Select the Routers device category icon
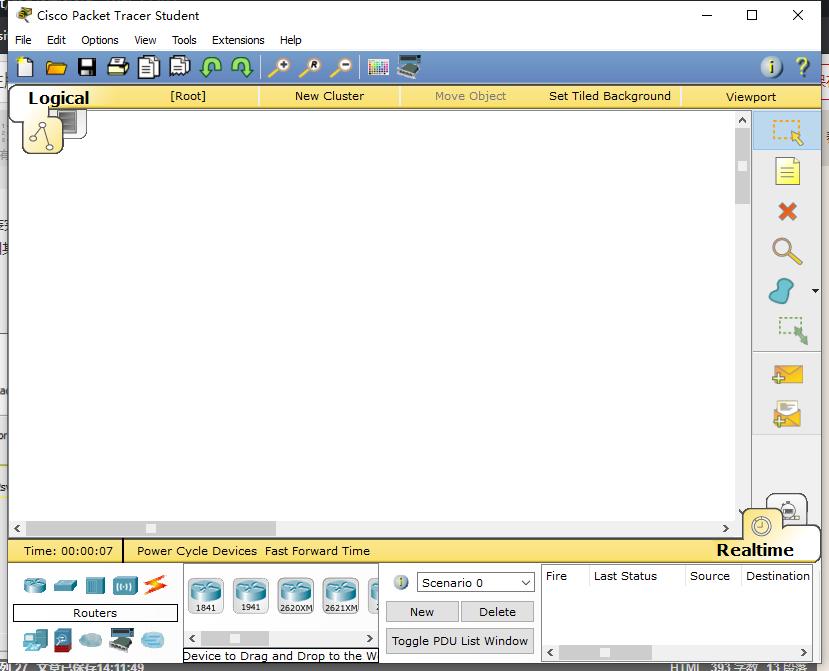829x671 pixels. [35, 585]
